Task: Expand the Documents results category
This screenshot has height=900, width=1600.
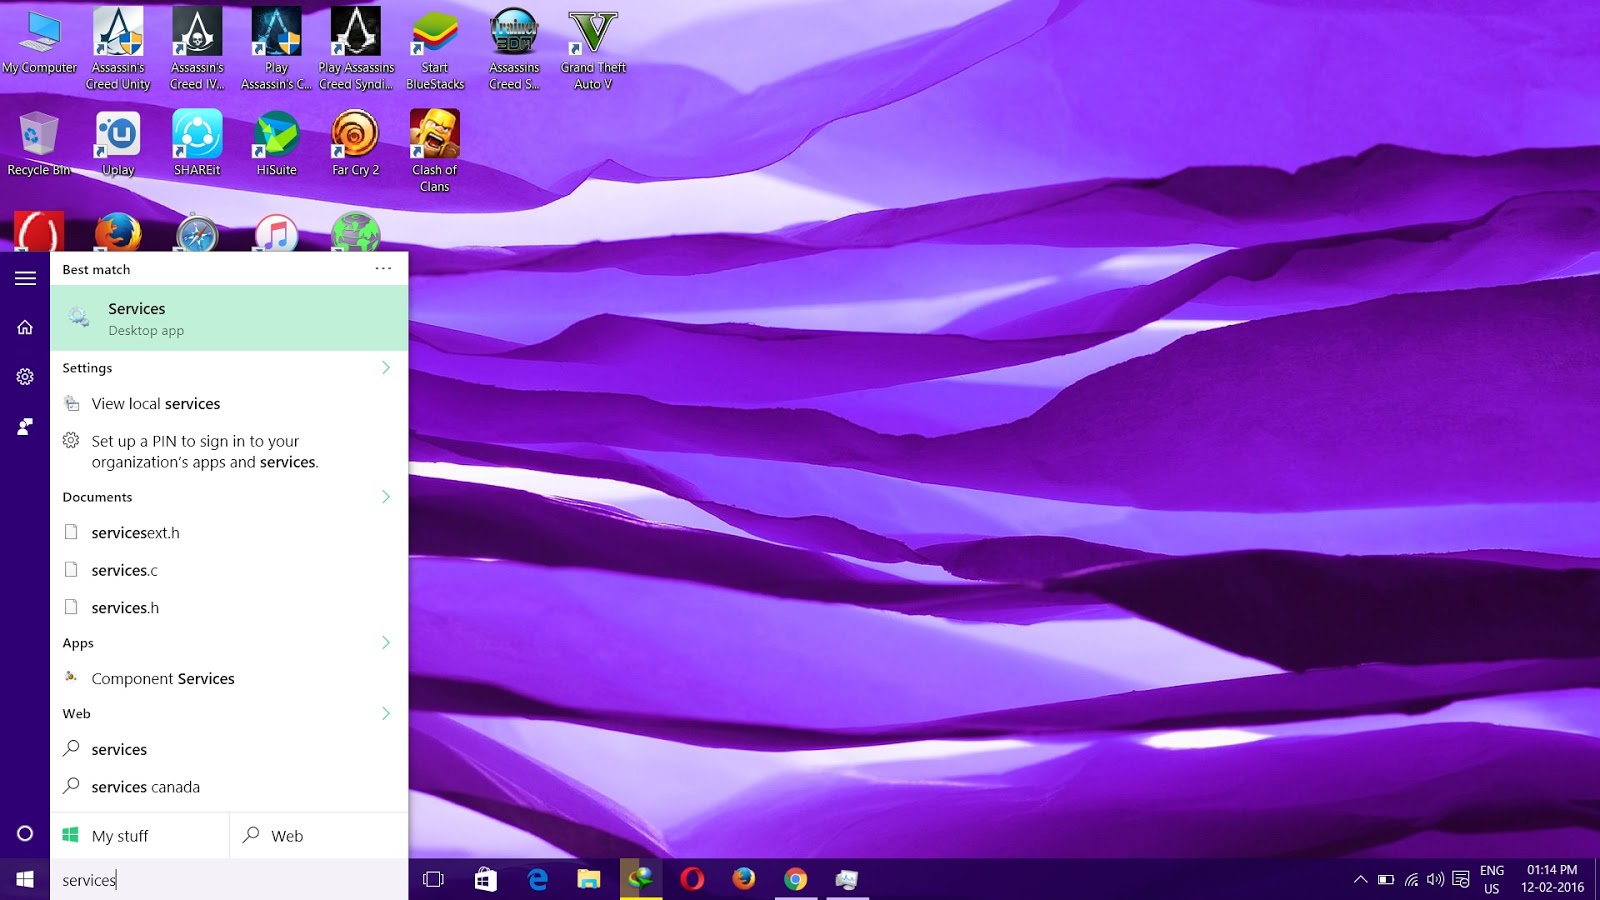Action: coord(386,497)
